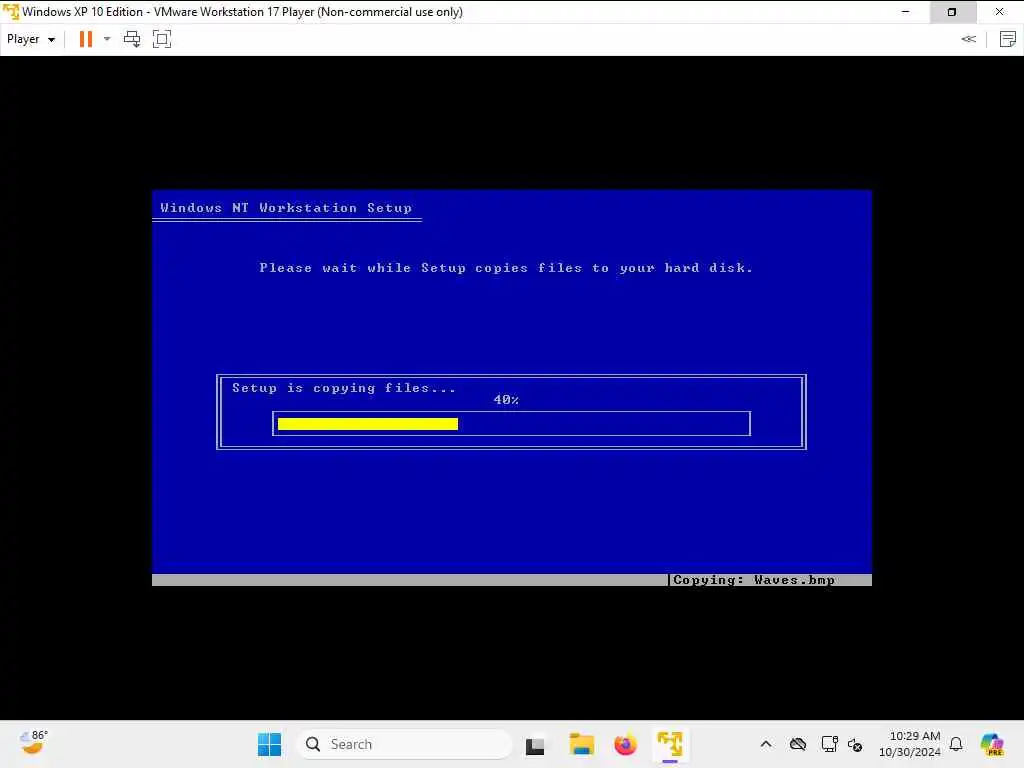Image resolution: width=1024 pixels, height=768 pixels.
Task: Open the VMware notes panel icon
Action: click(1008, 39)
